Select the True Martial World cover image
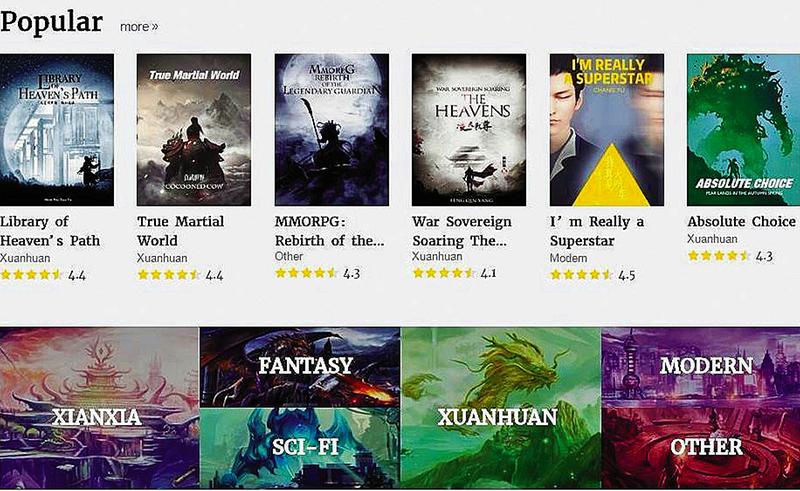Image resolution: width=800 pixels, height=491 pixels. [194, 130]
